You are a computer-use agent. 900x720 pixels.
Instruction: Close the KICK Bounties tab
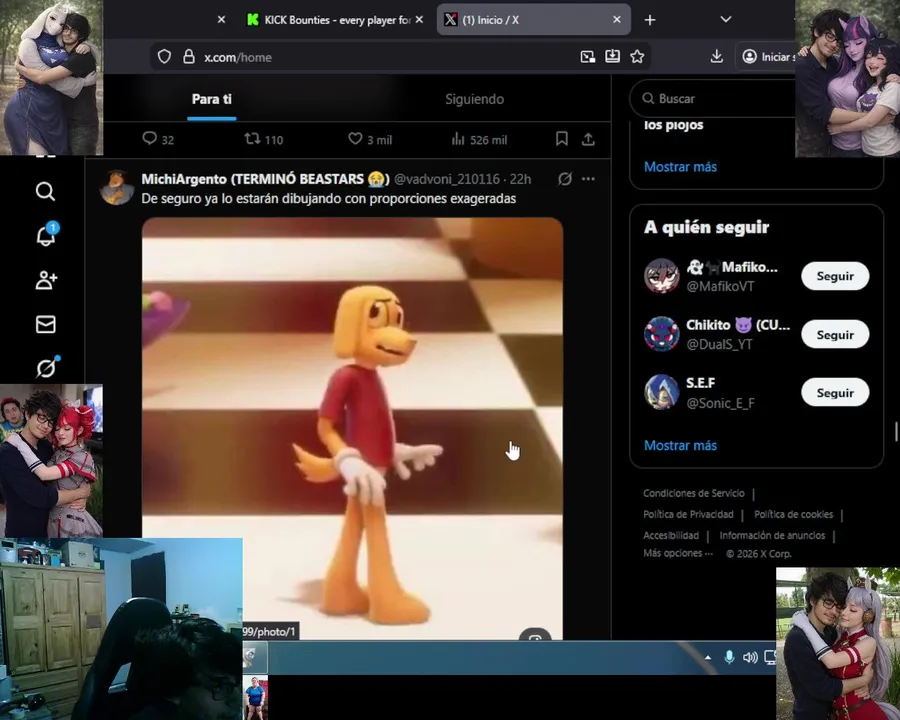pyautogui.click(x=420, y=20)
